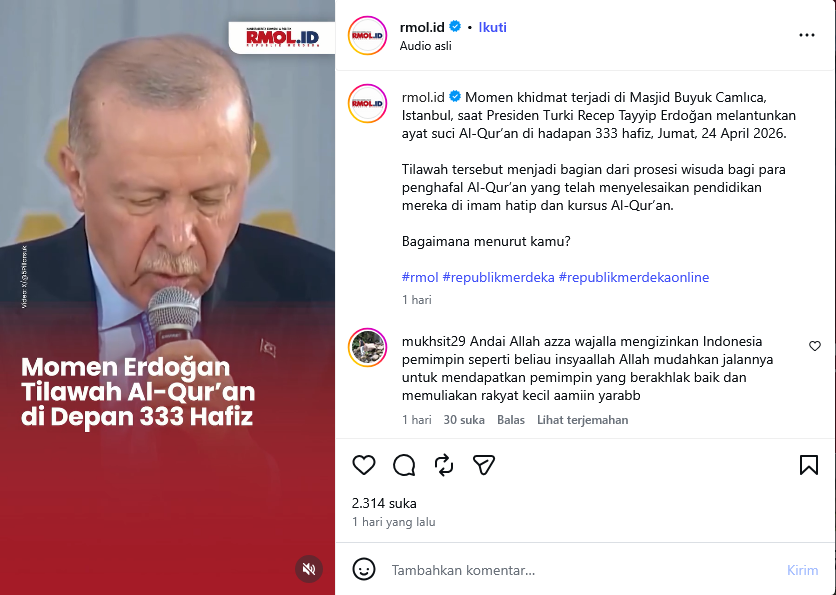
Task: Open emoji picker smiley icon
Action: (364, 569)
